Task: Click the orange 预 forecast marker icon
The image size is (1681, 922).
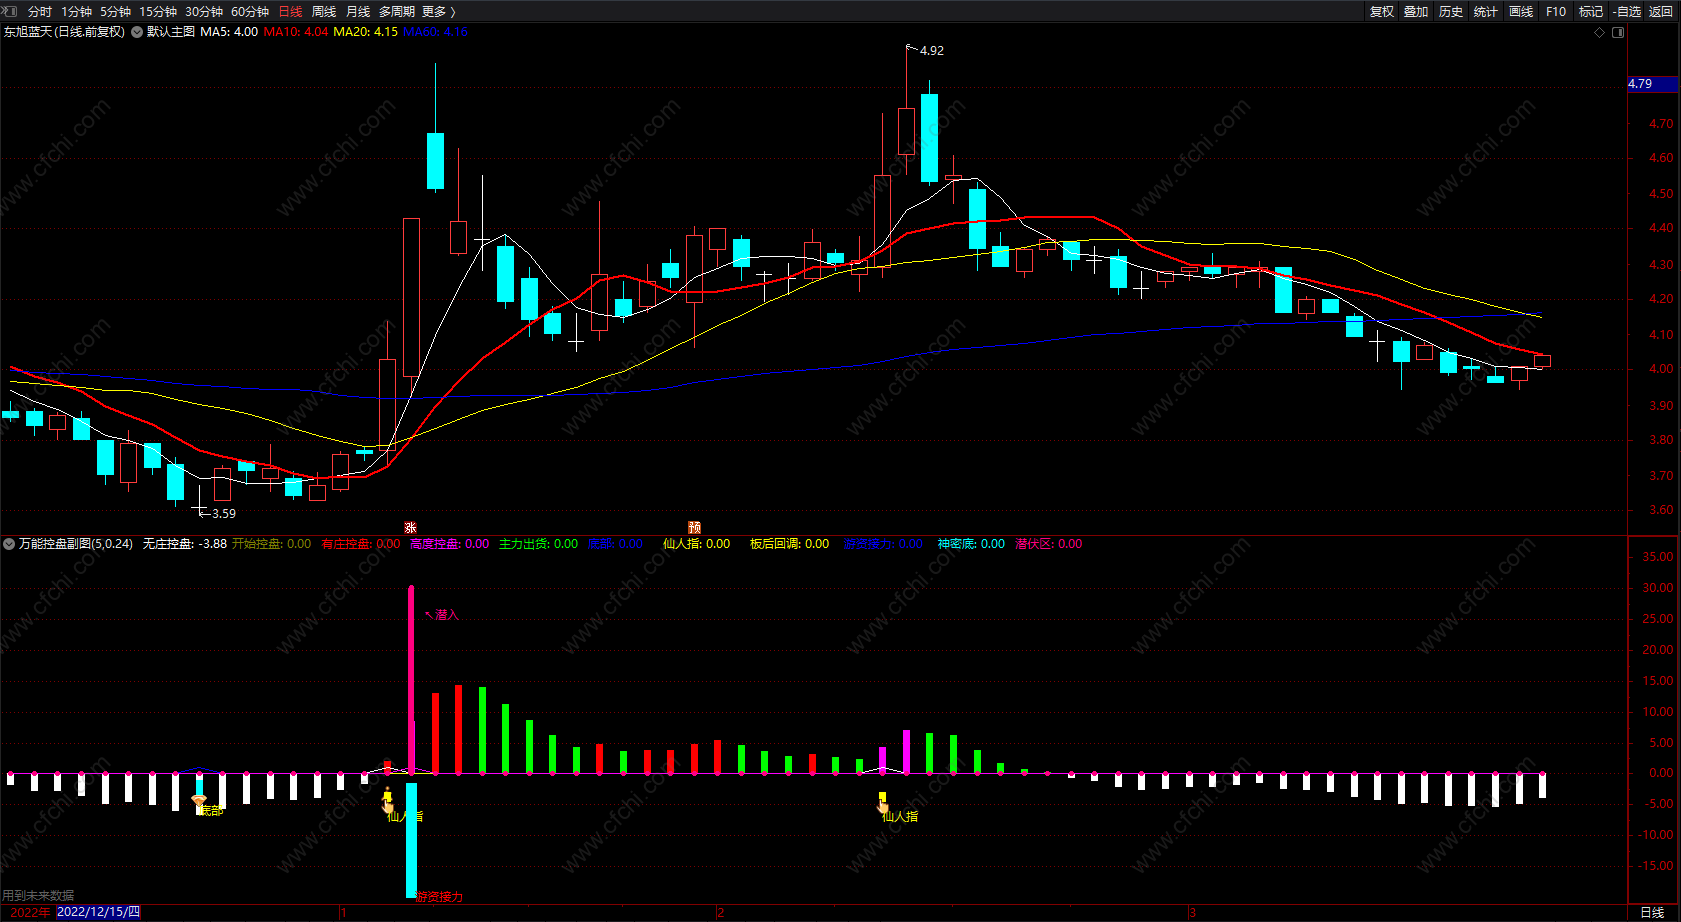Action: tap(695, 527)
